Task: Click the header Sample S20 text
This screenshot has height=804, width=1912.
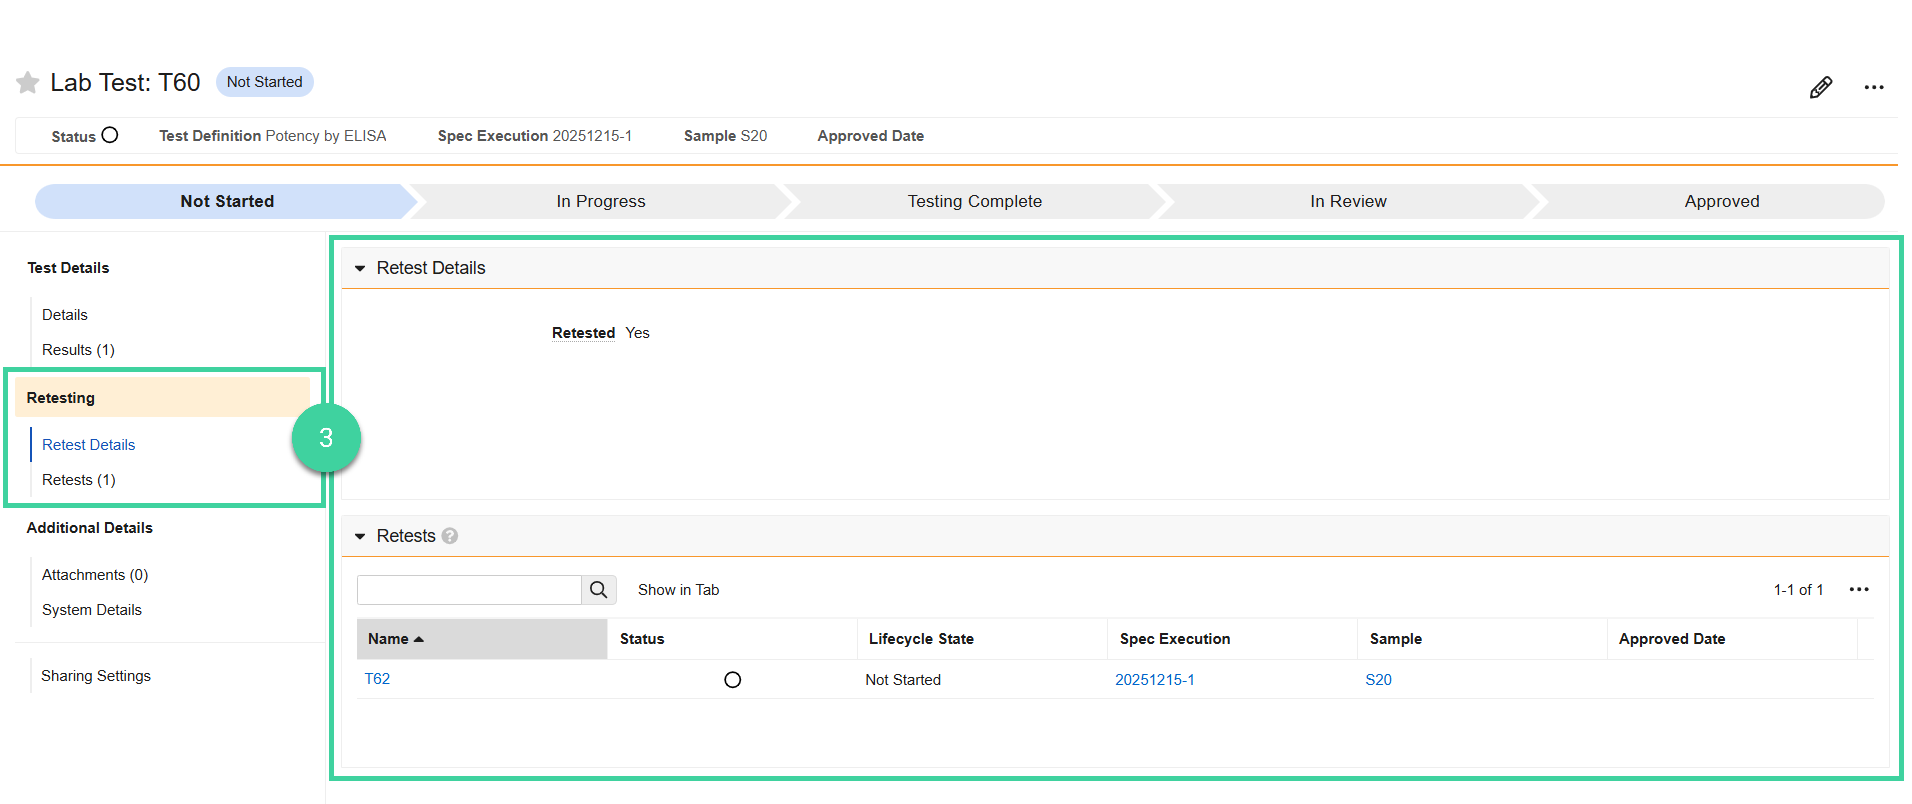Action: click(x=726, y=136)
